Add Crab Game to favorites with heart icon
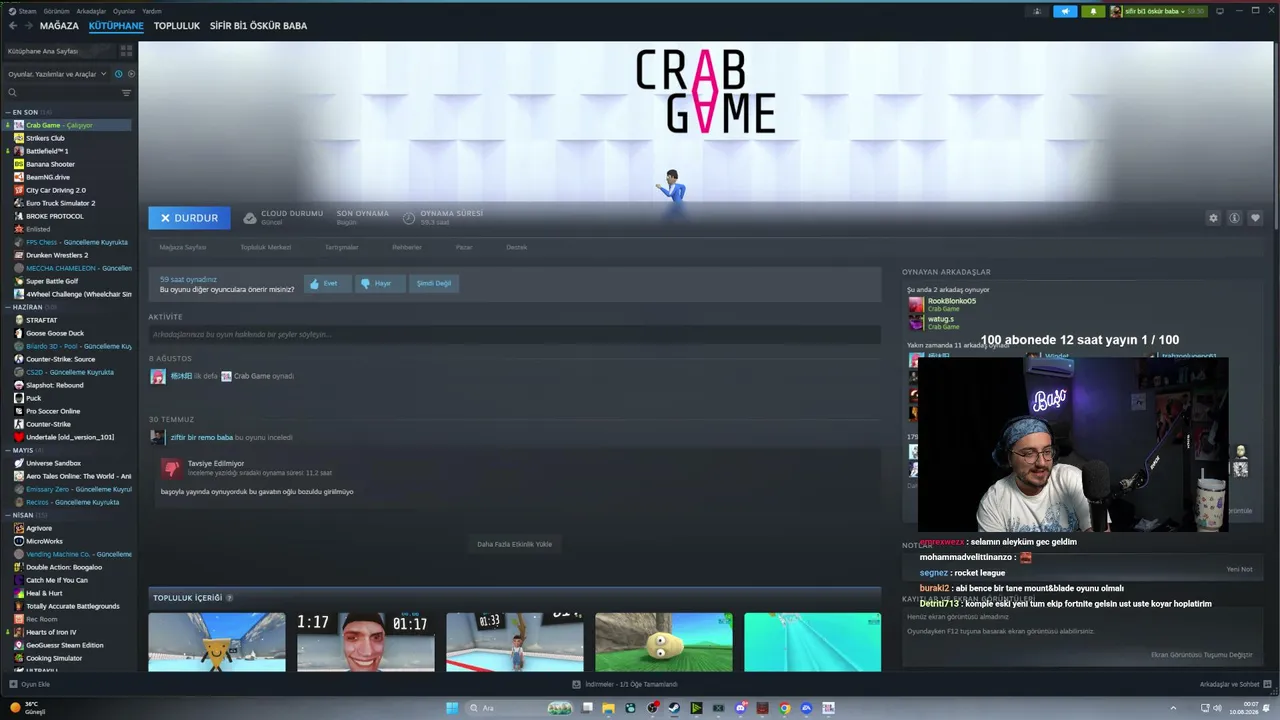 point(1255,218)
